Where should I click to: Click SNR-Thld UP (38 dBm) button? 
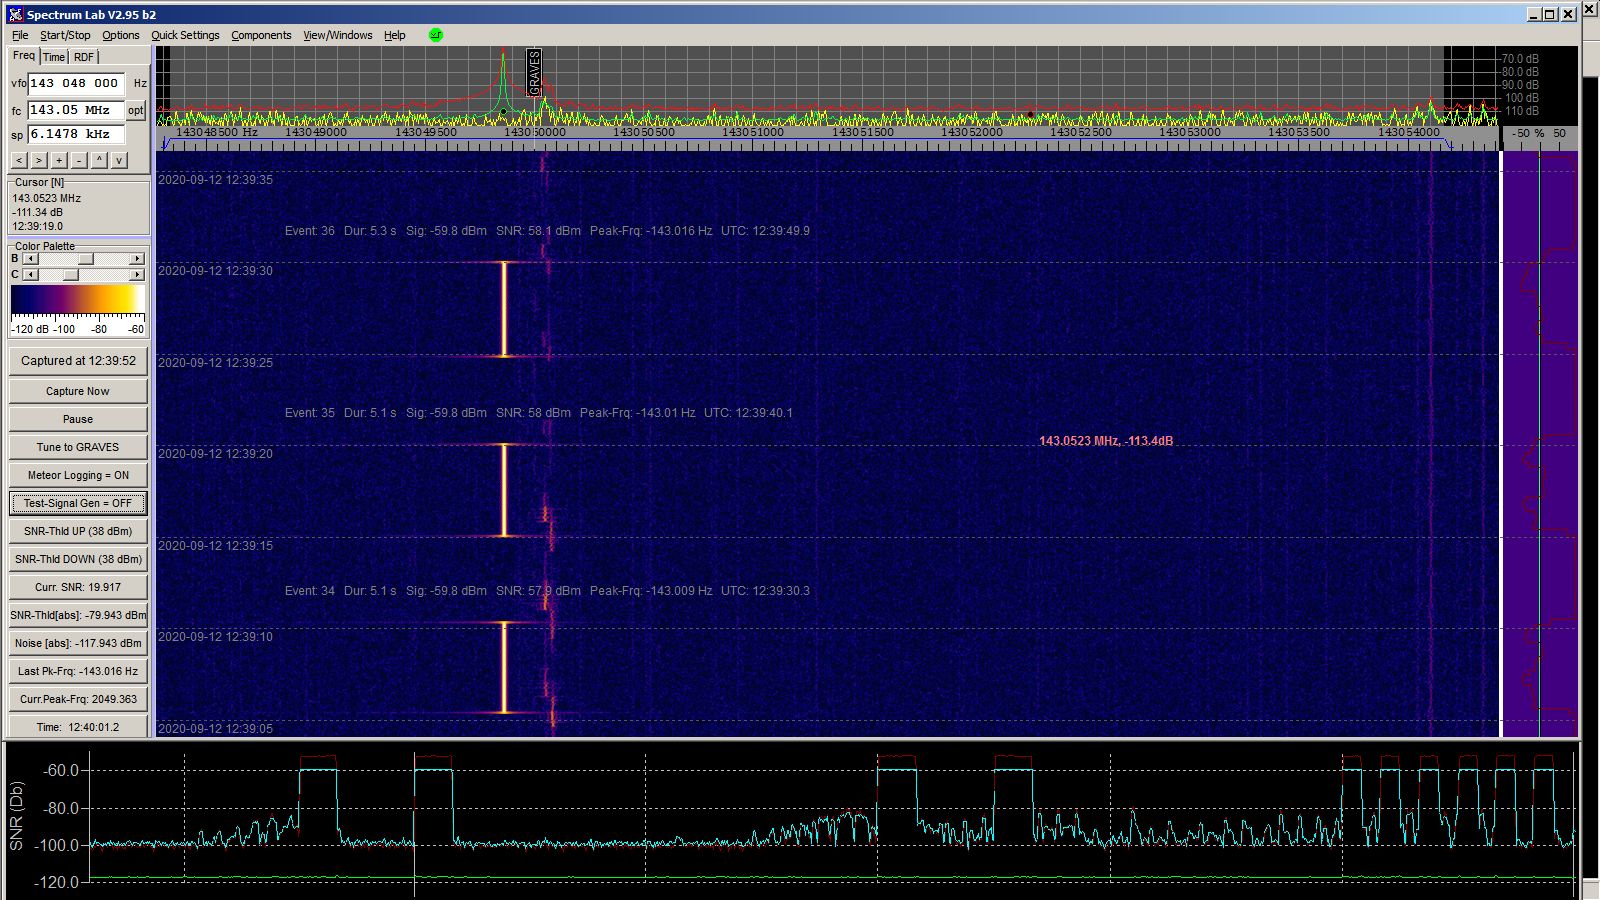click(x=78, y=531)
